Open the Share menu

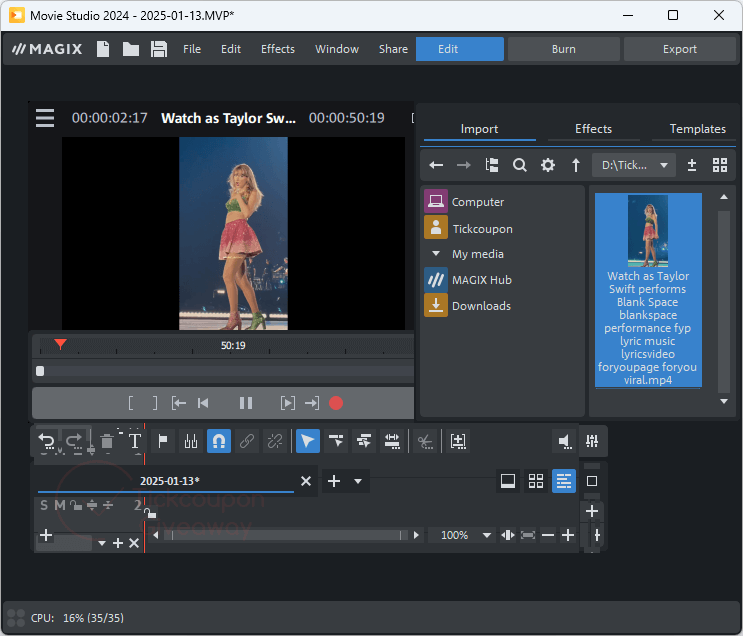pos(393,49)
